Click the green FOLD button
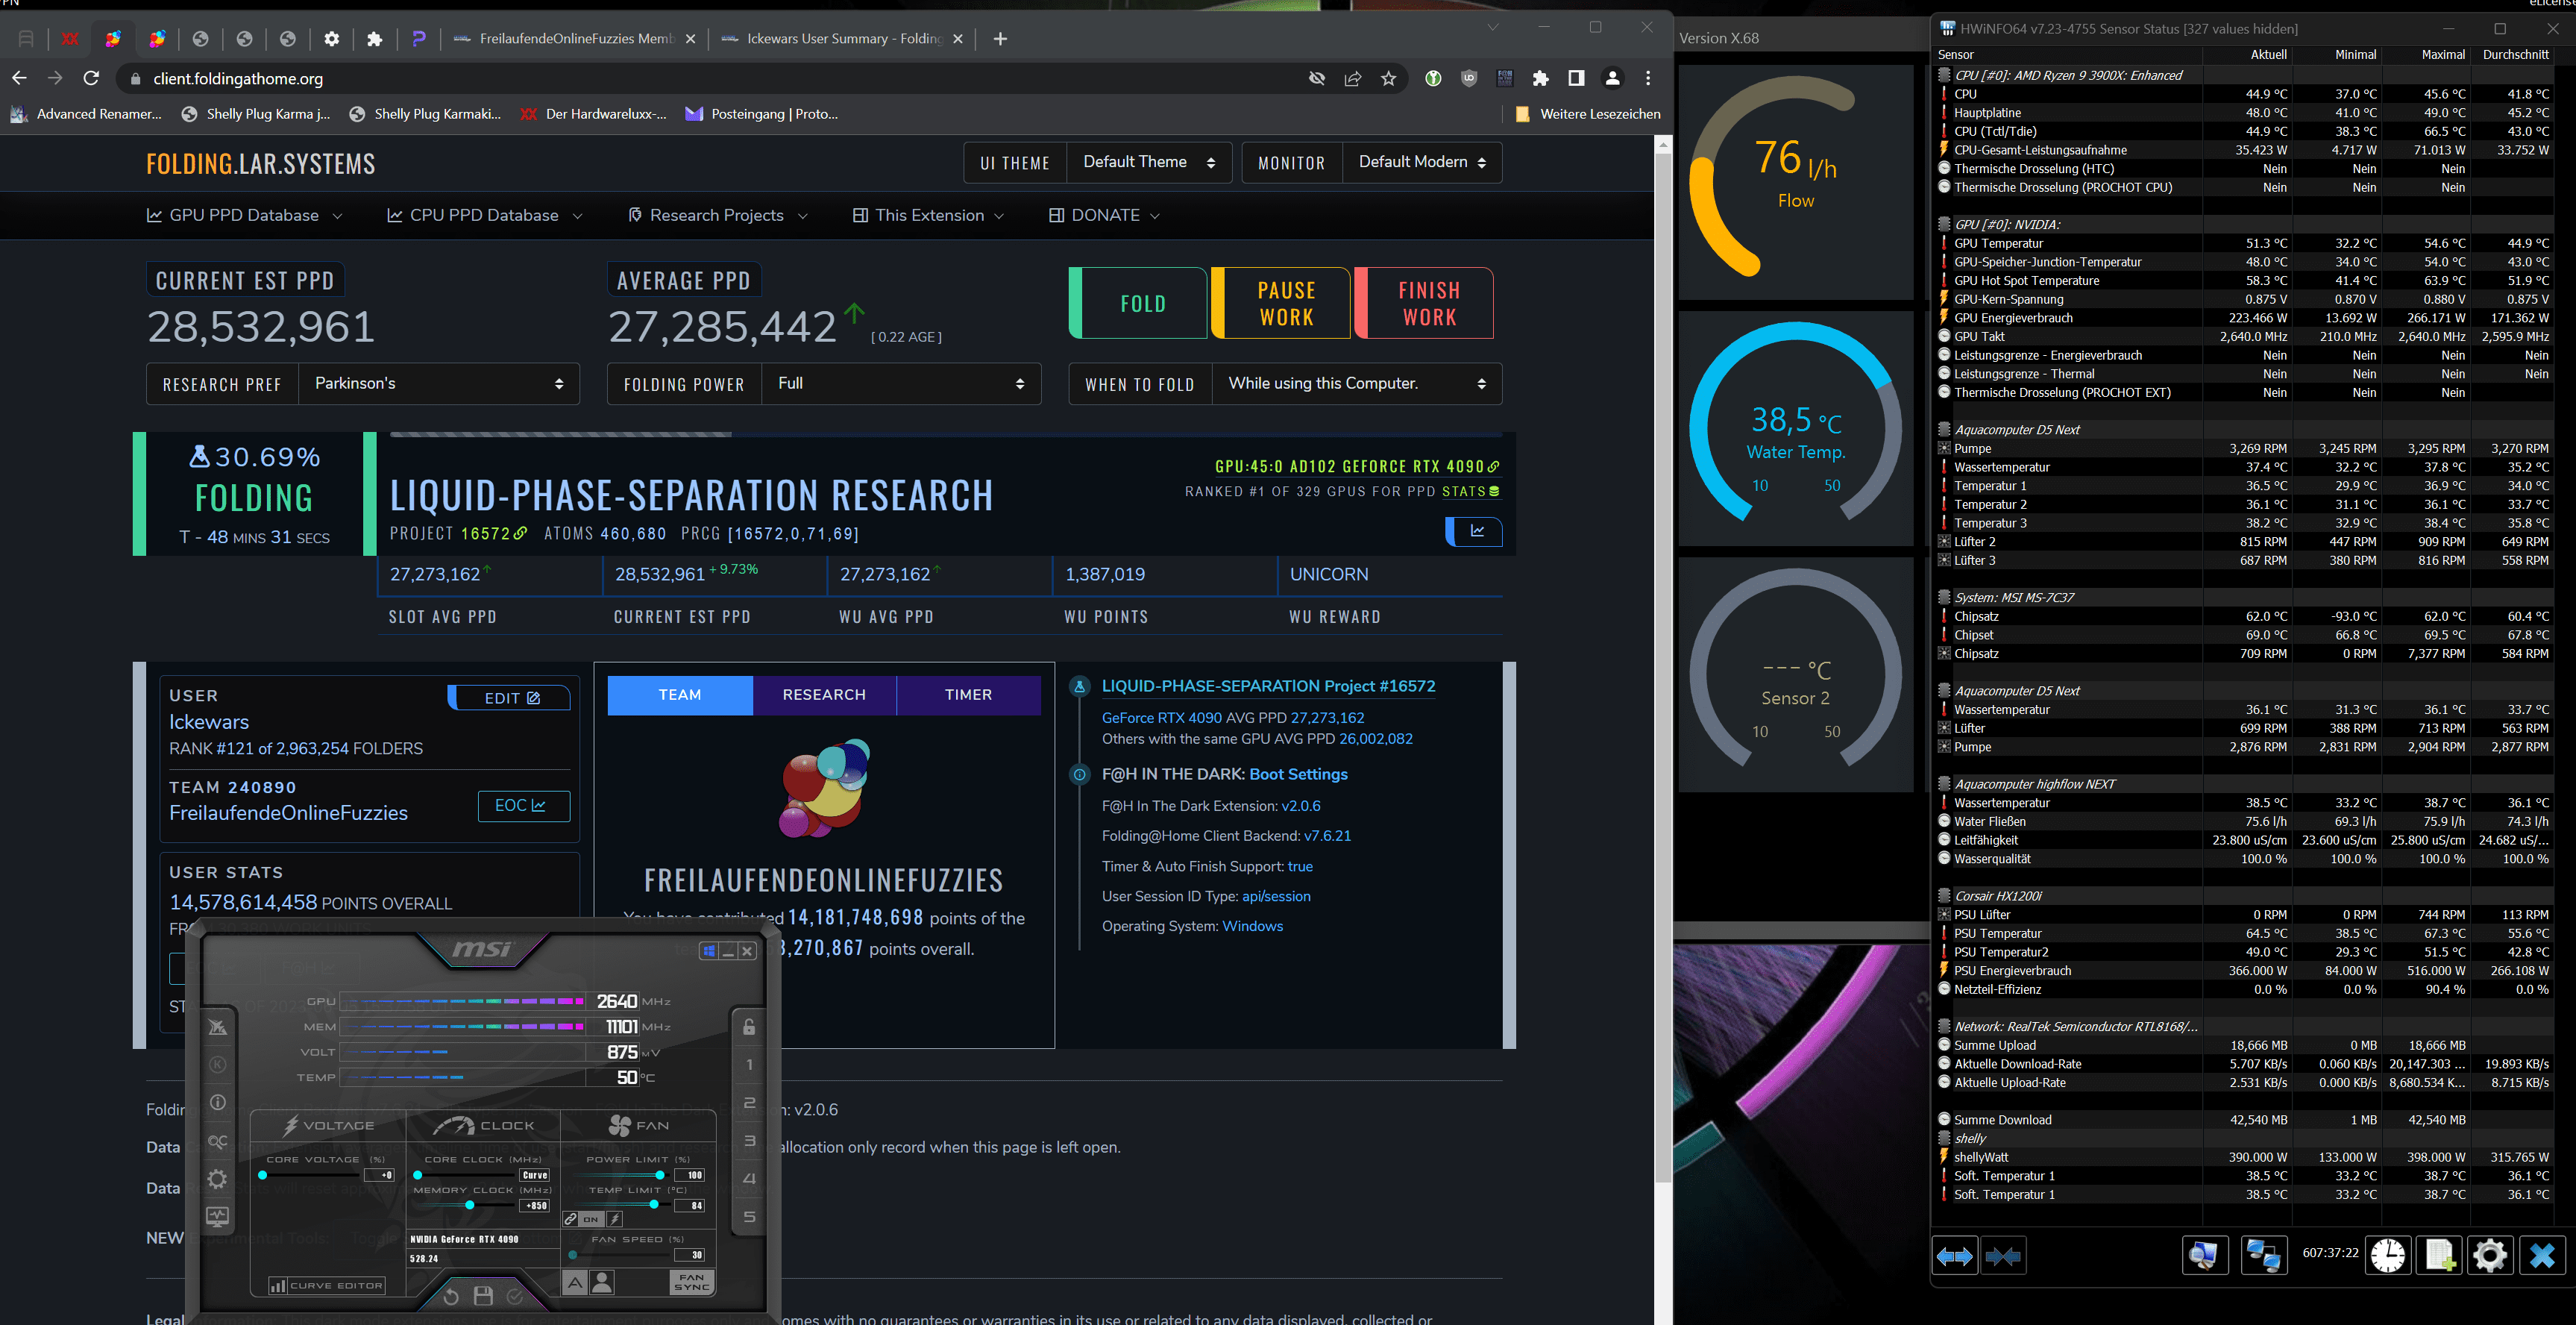 (1139, 303)
